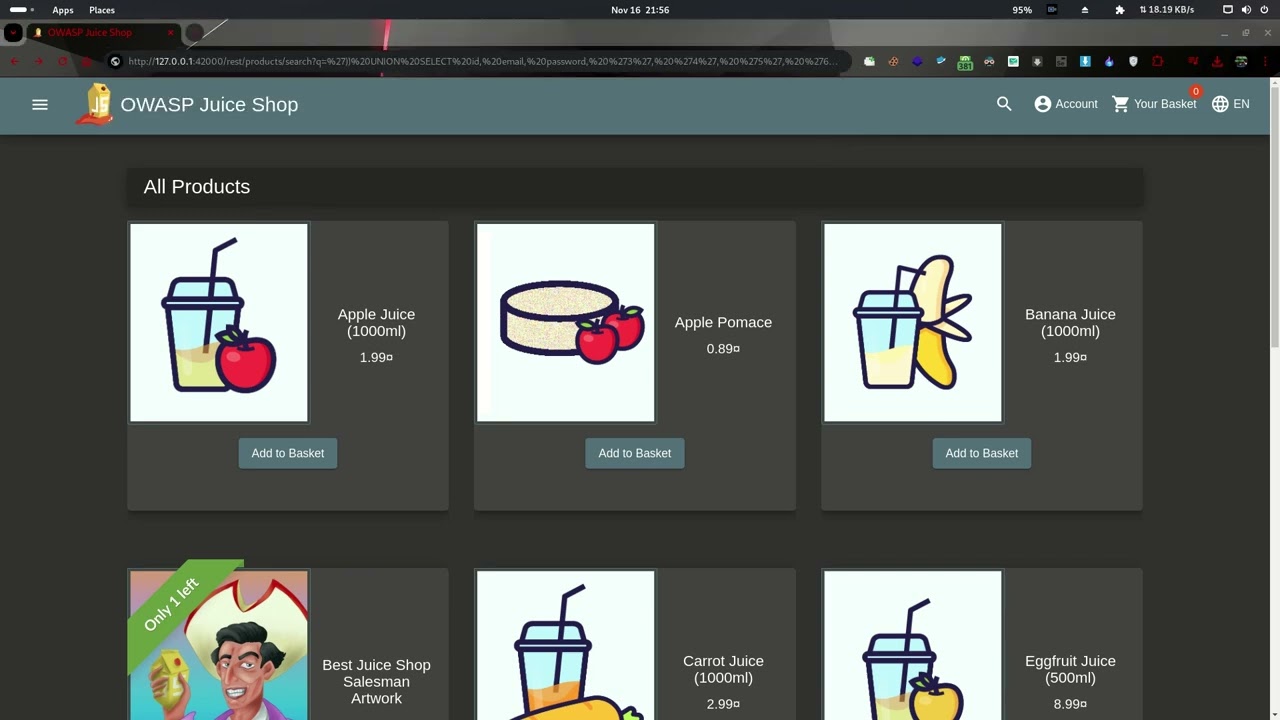
Task: Click the Juice Shop logo icon
Action: pyautogui.click(x=95, y=105)
